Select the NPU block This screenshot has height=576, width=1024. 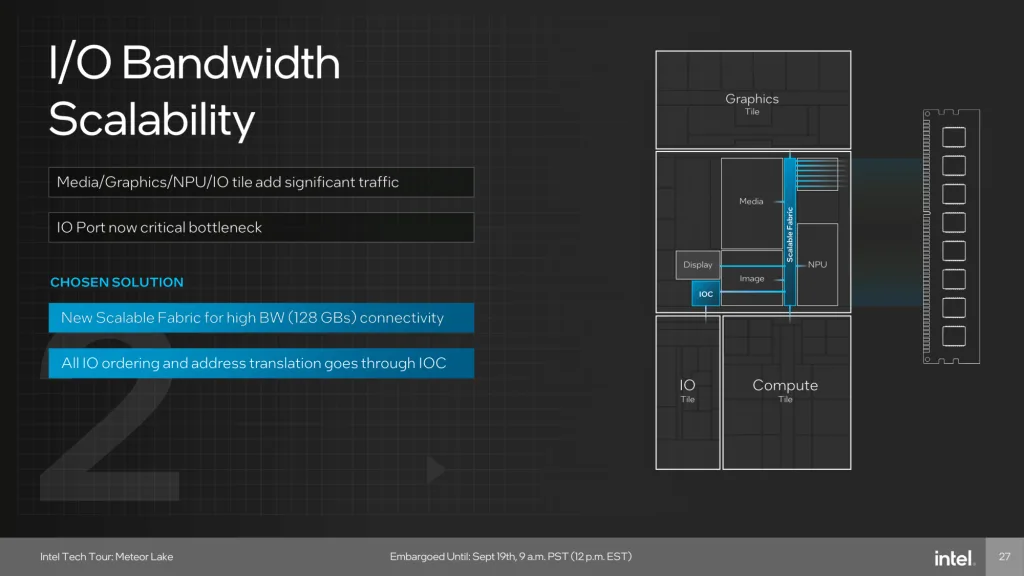pyautogui.click(x=817, y=264)
